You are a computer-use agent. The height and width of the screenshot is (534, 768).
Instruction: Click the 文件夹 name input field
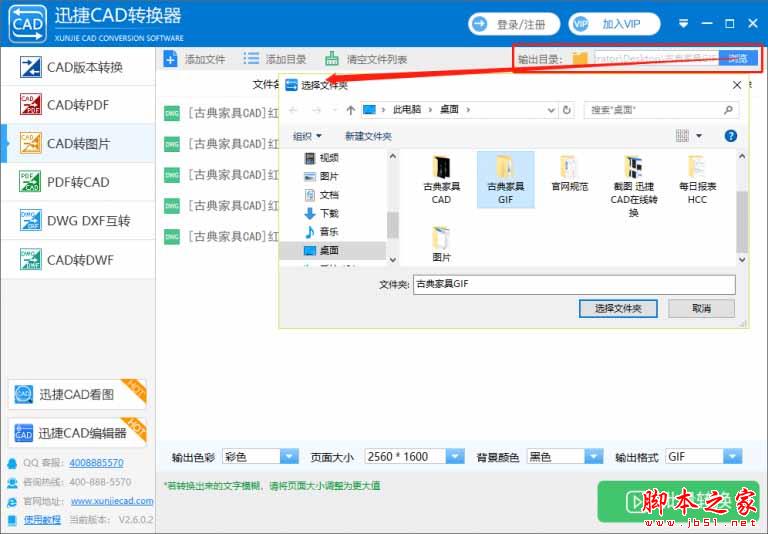(574, 284)
